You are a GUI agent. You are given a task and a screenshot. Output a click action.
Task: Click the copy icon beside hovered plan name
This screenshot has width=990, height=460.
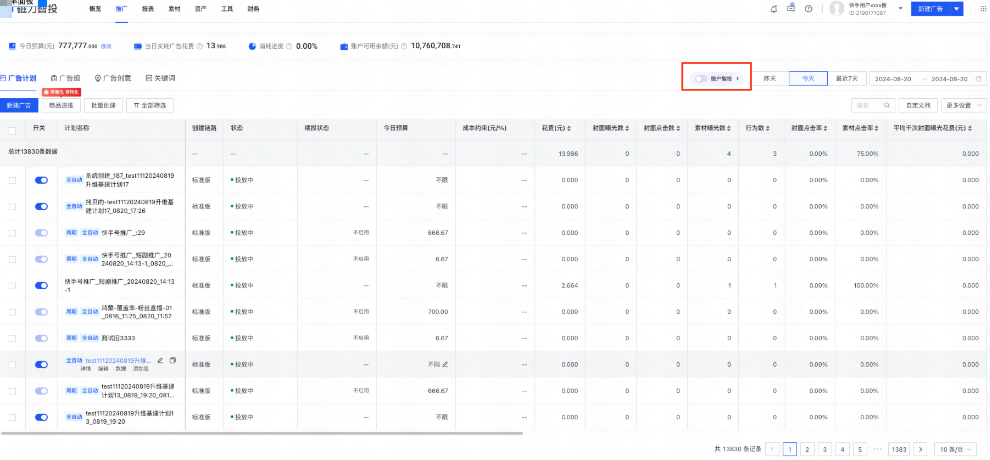coord(172,360)
